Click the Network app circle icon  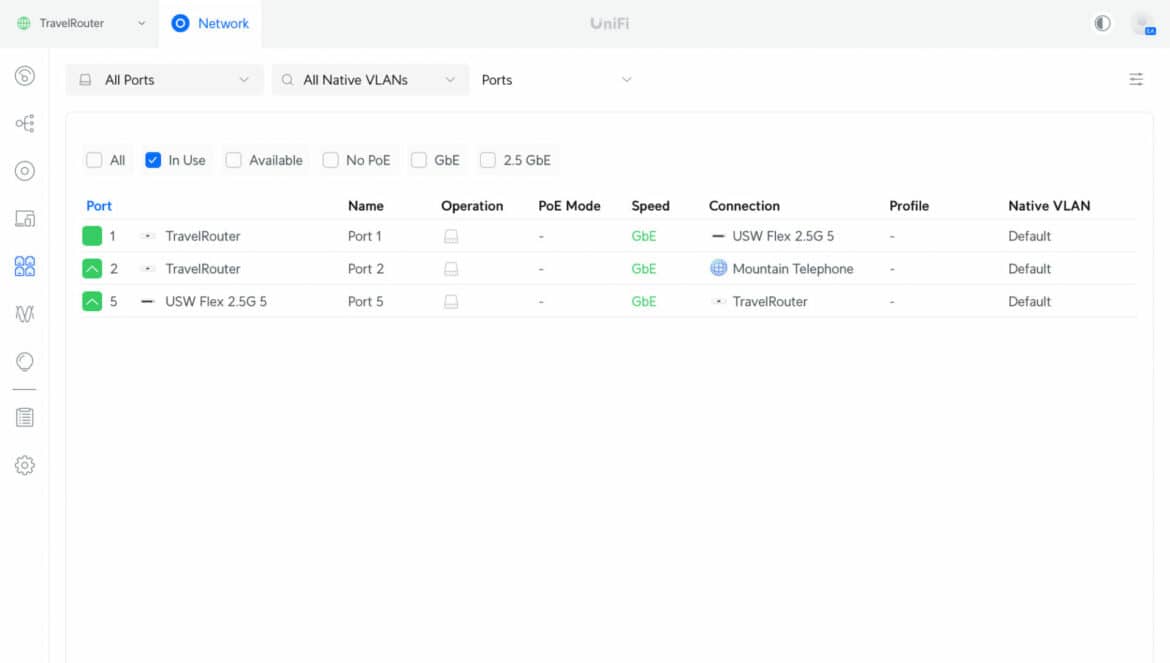180,23
